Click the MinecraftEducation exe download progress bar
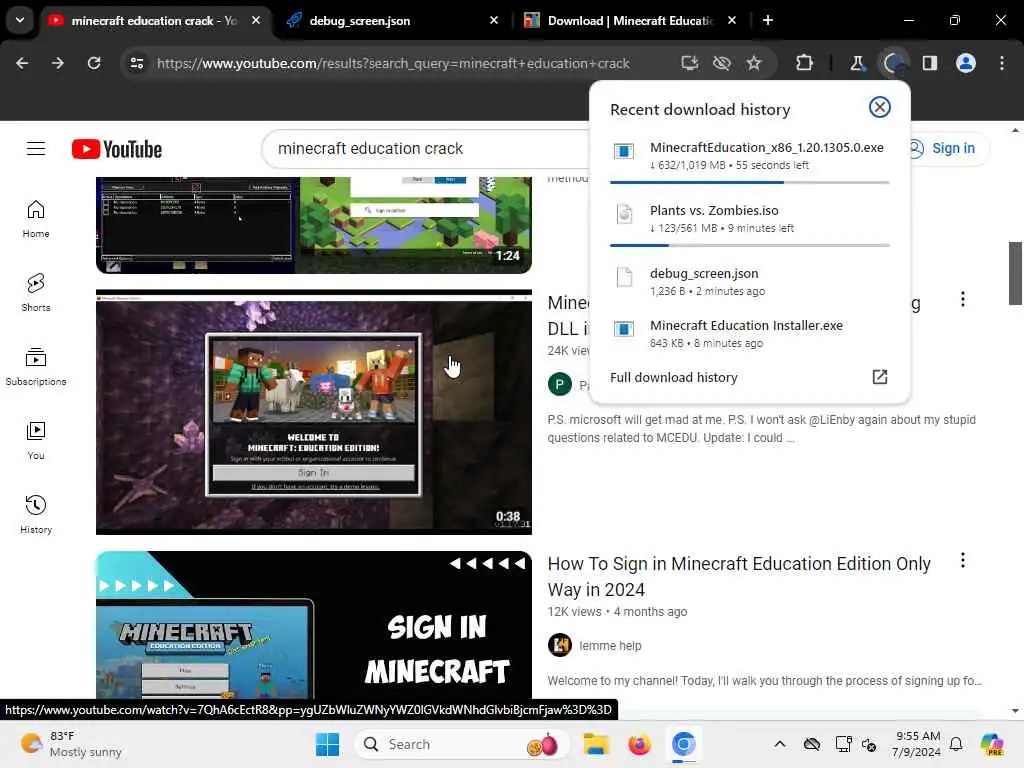The height and width of the screenshot is (768, 1024). coord(750,182)
